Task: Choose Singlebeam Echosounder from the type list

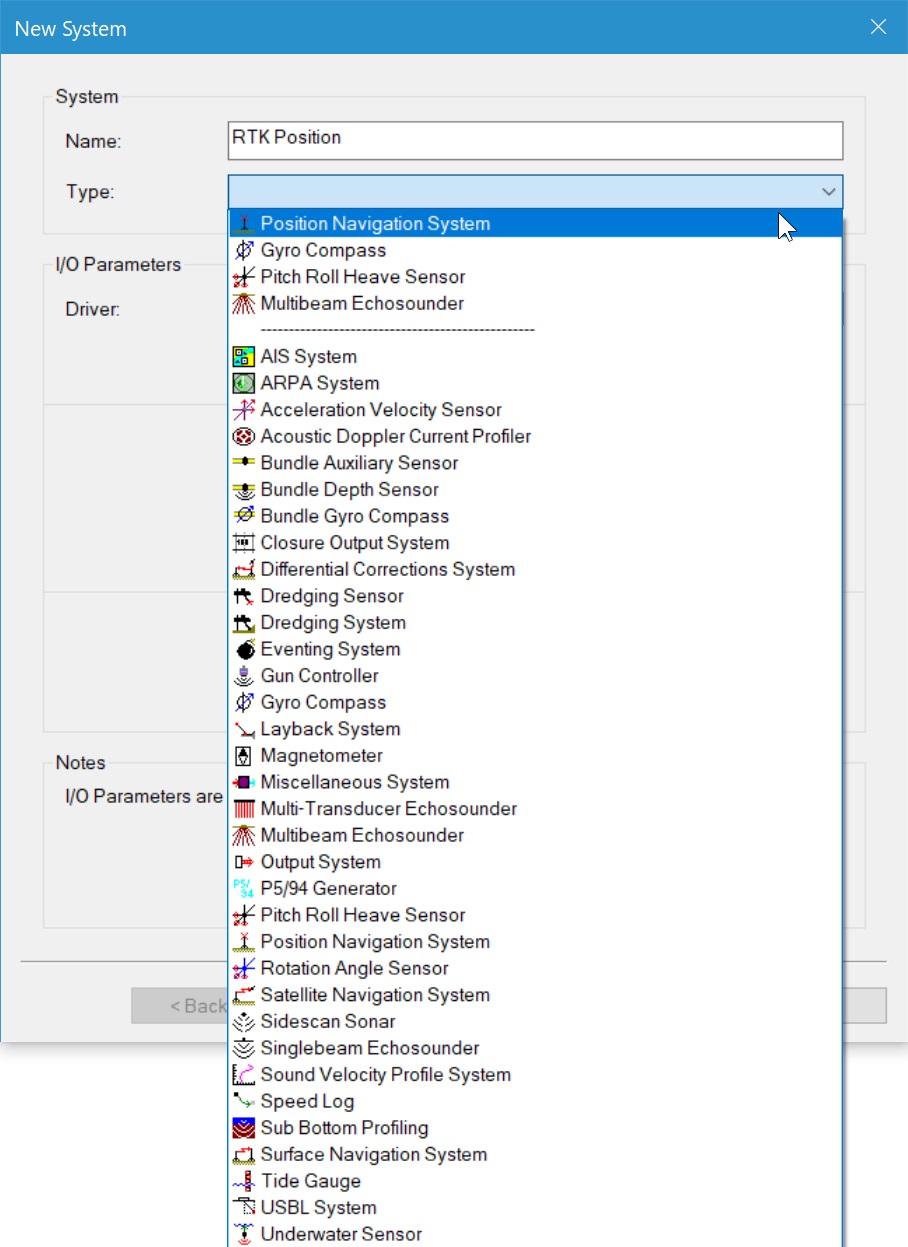Action: point(369,1048)
